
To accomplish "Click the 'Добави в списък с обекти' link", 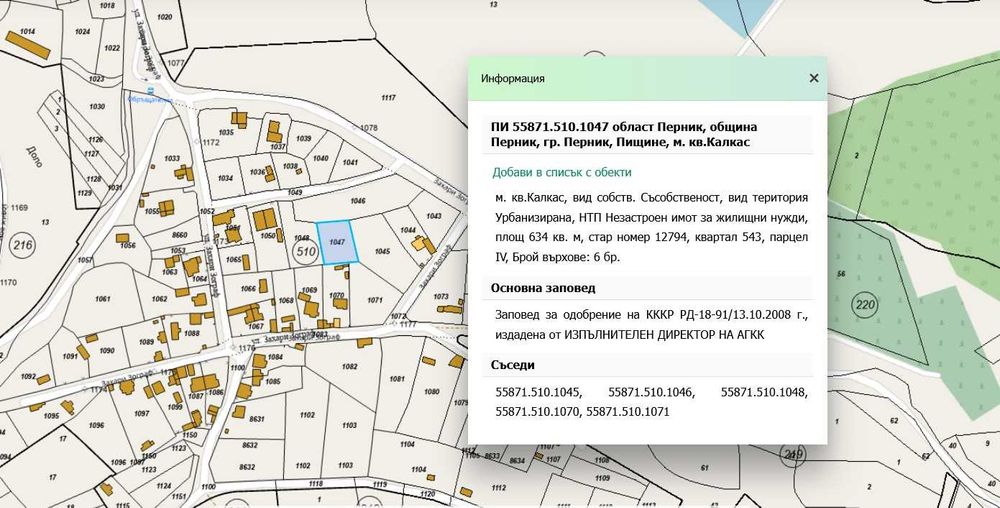I will [562, 172].
